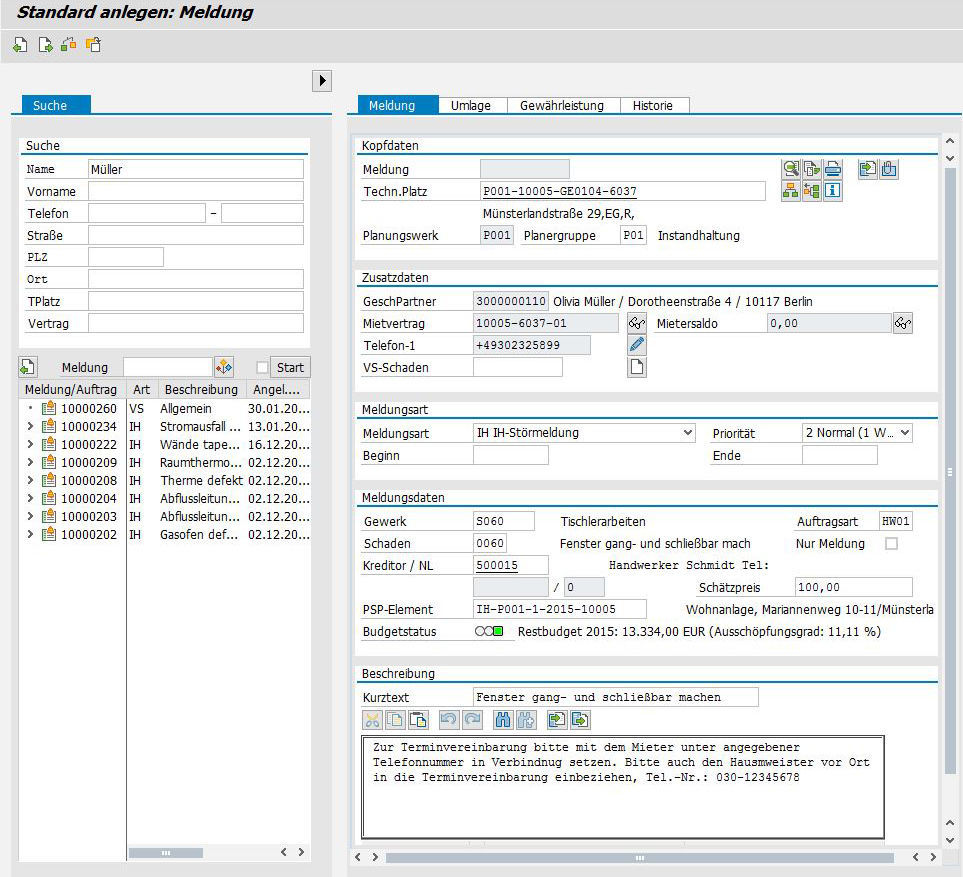Image resolution: width=963 pixels, height=877 pixels.
Task: Switch to the Umlage tab
Action: 470,105
